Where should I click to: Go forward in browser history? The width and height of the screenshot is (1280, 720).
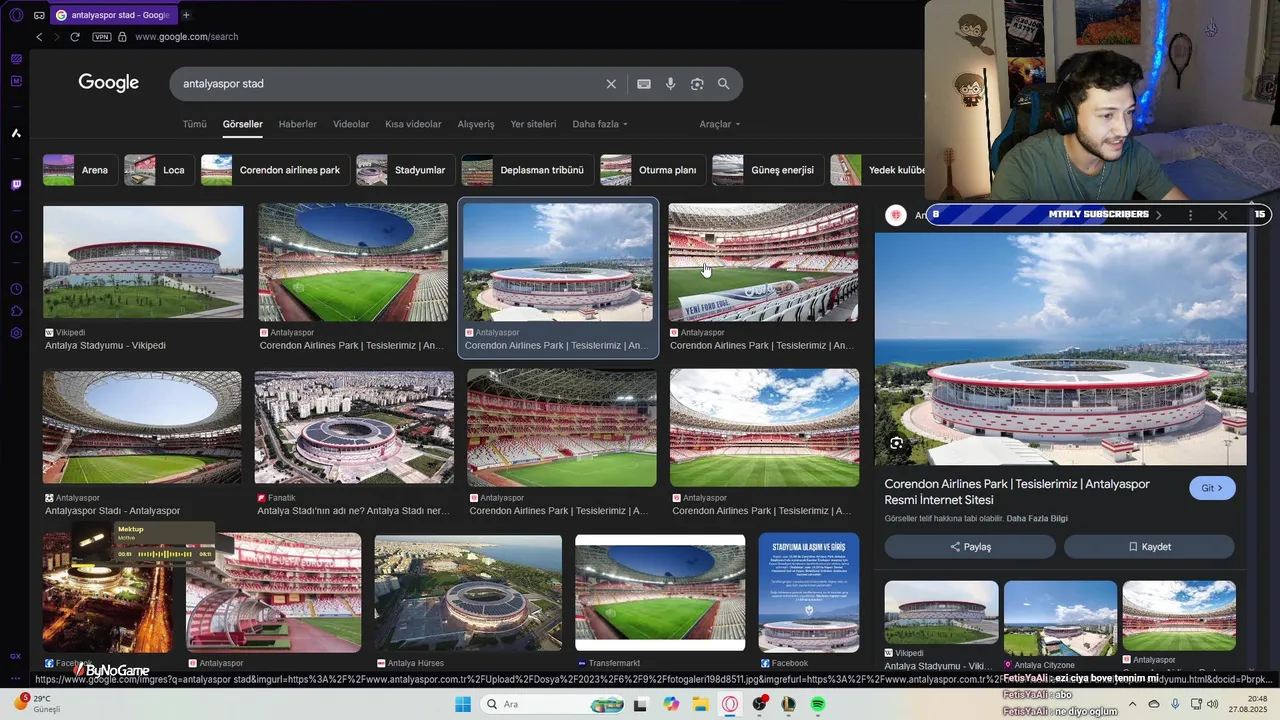pos(56,37)
